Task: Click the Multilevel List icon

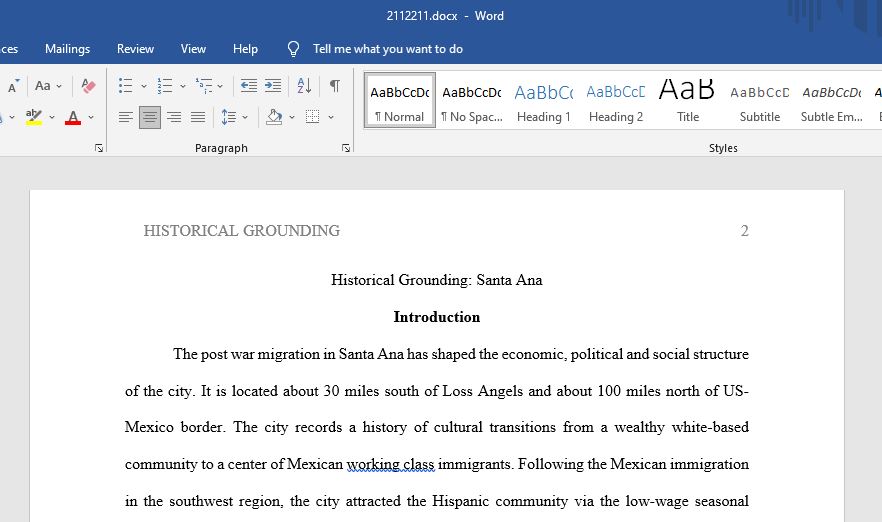Action: [x=204, y=86]
